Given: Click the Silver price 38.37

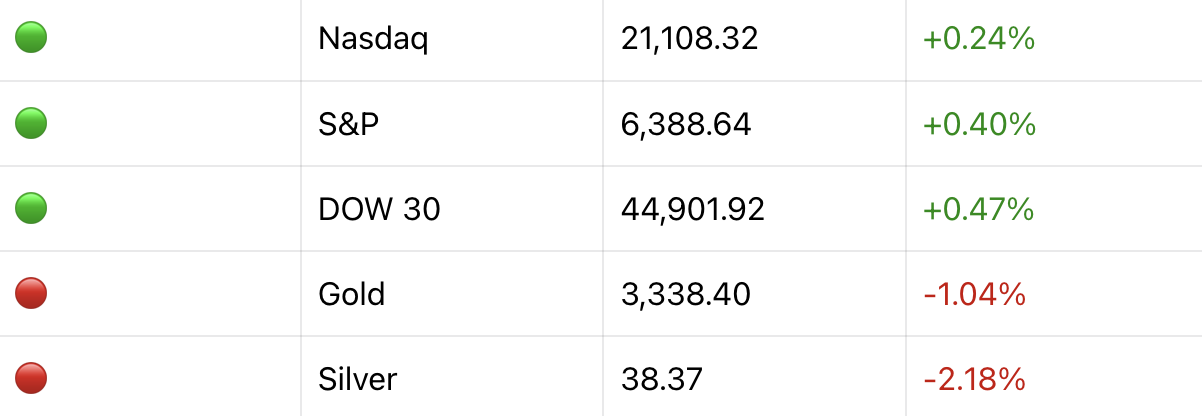Looking at the screenshot, I should 661,379.
